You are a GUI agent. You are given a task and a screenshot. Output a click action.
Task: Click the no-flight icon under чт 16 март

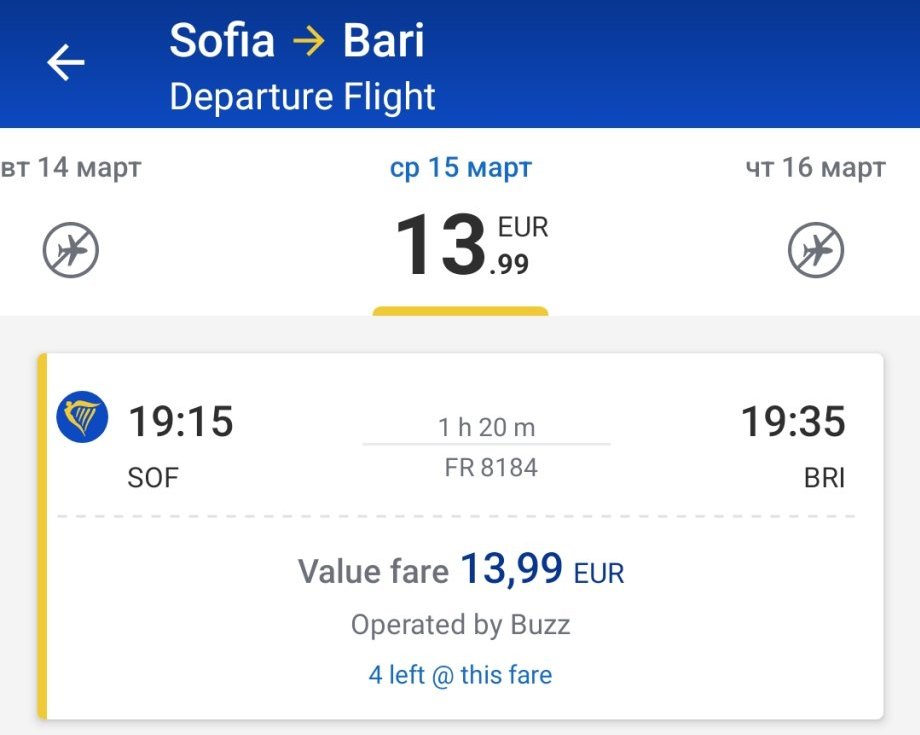(x=815, y=250)
